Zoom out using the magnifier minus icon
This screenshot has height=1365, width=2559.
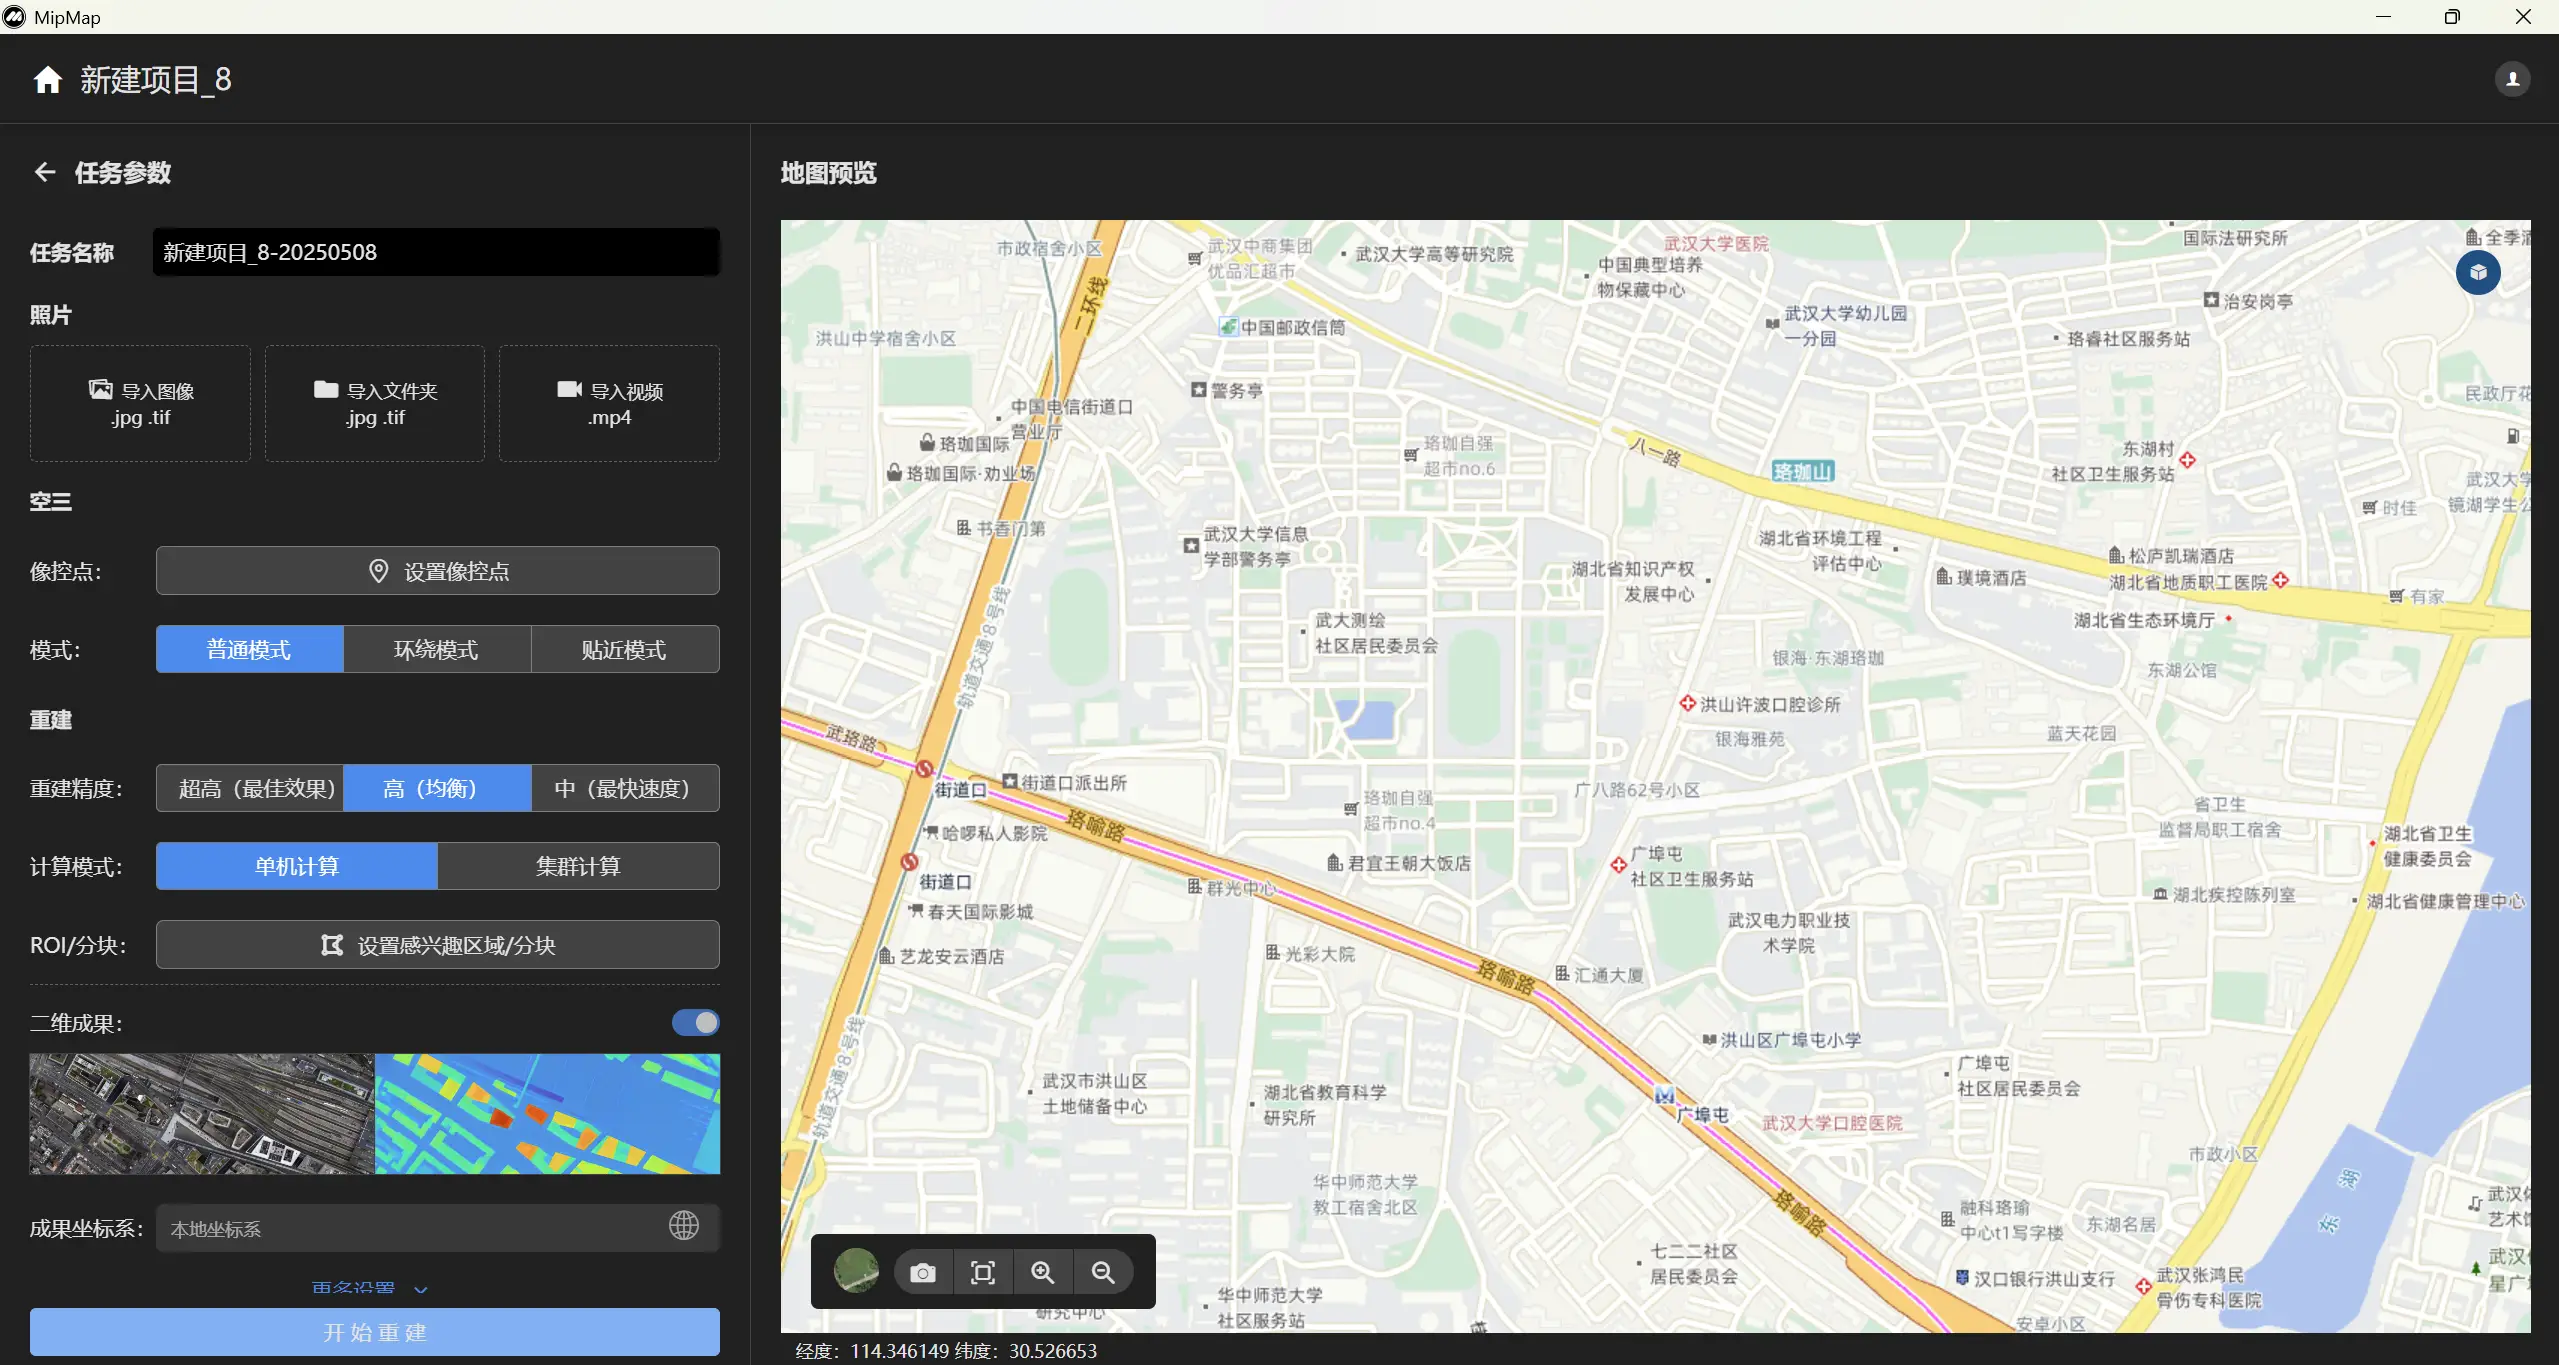[x=1103, y=1272]
